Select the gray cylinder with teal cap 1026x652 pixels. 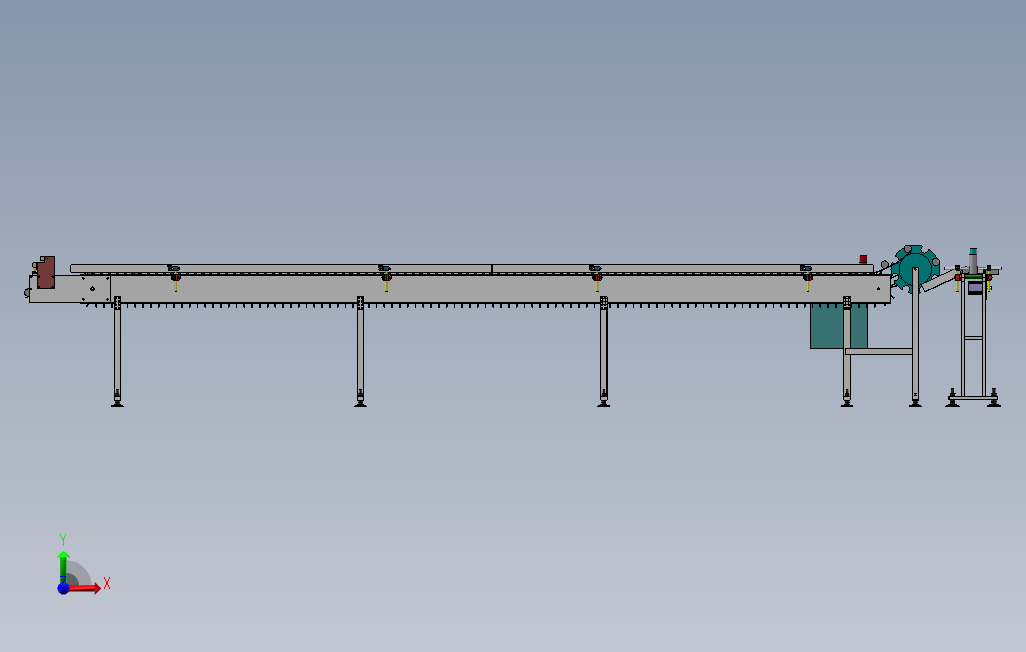pos(973,261)
